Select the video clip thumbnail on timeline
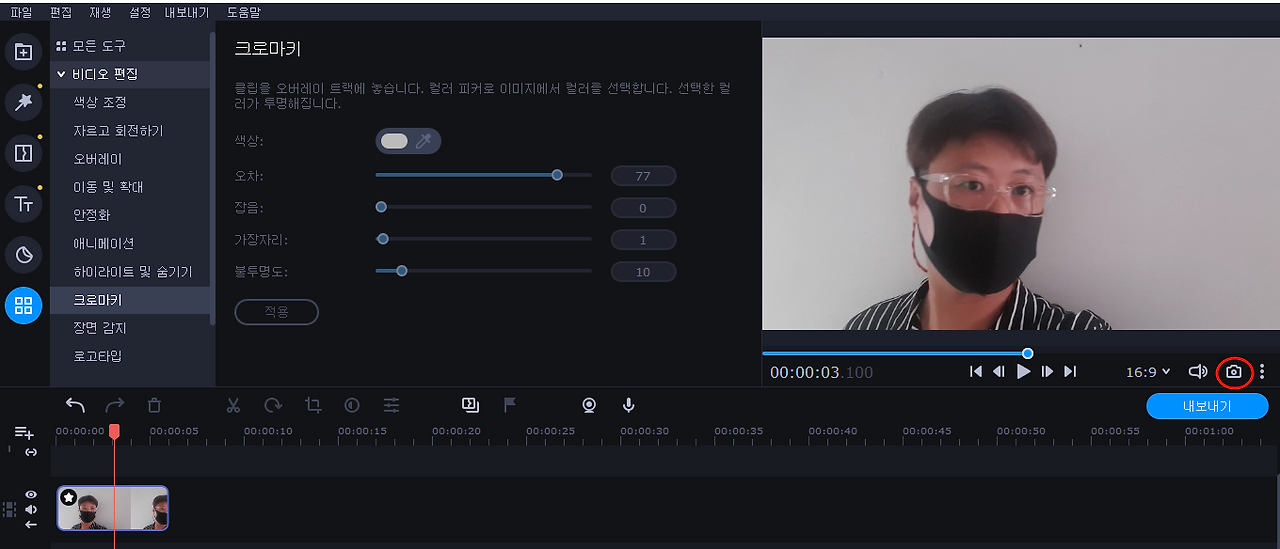The image size is (1280, 549). (x=113, y=508)
